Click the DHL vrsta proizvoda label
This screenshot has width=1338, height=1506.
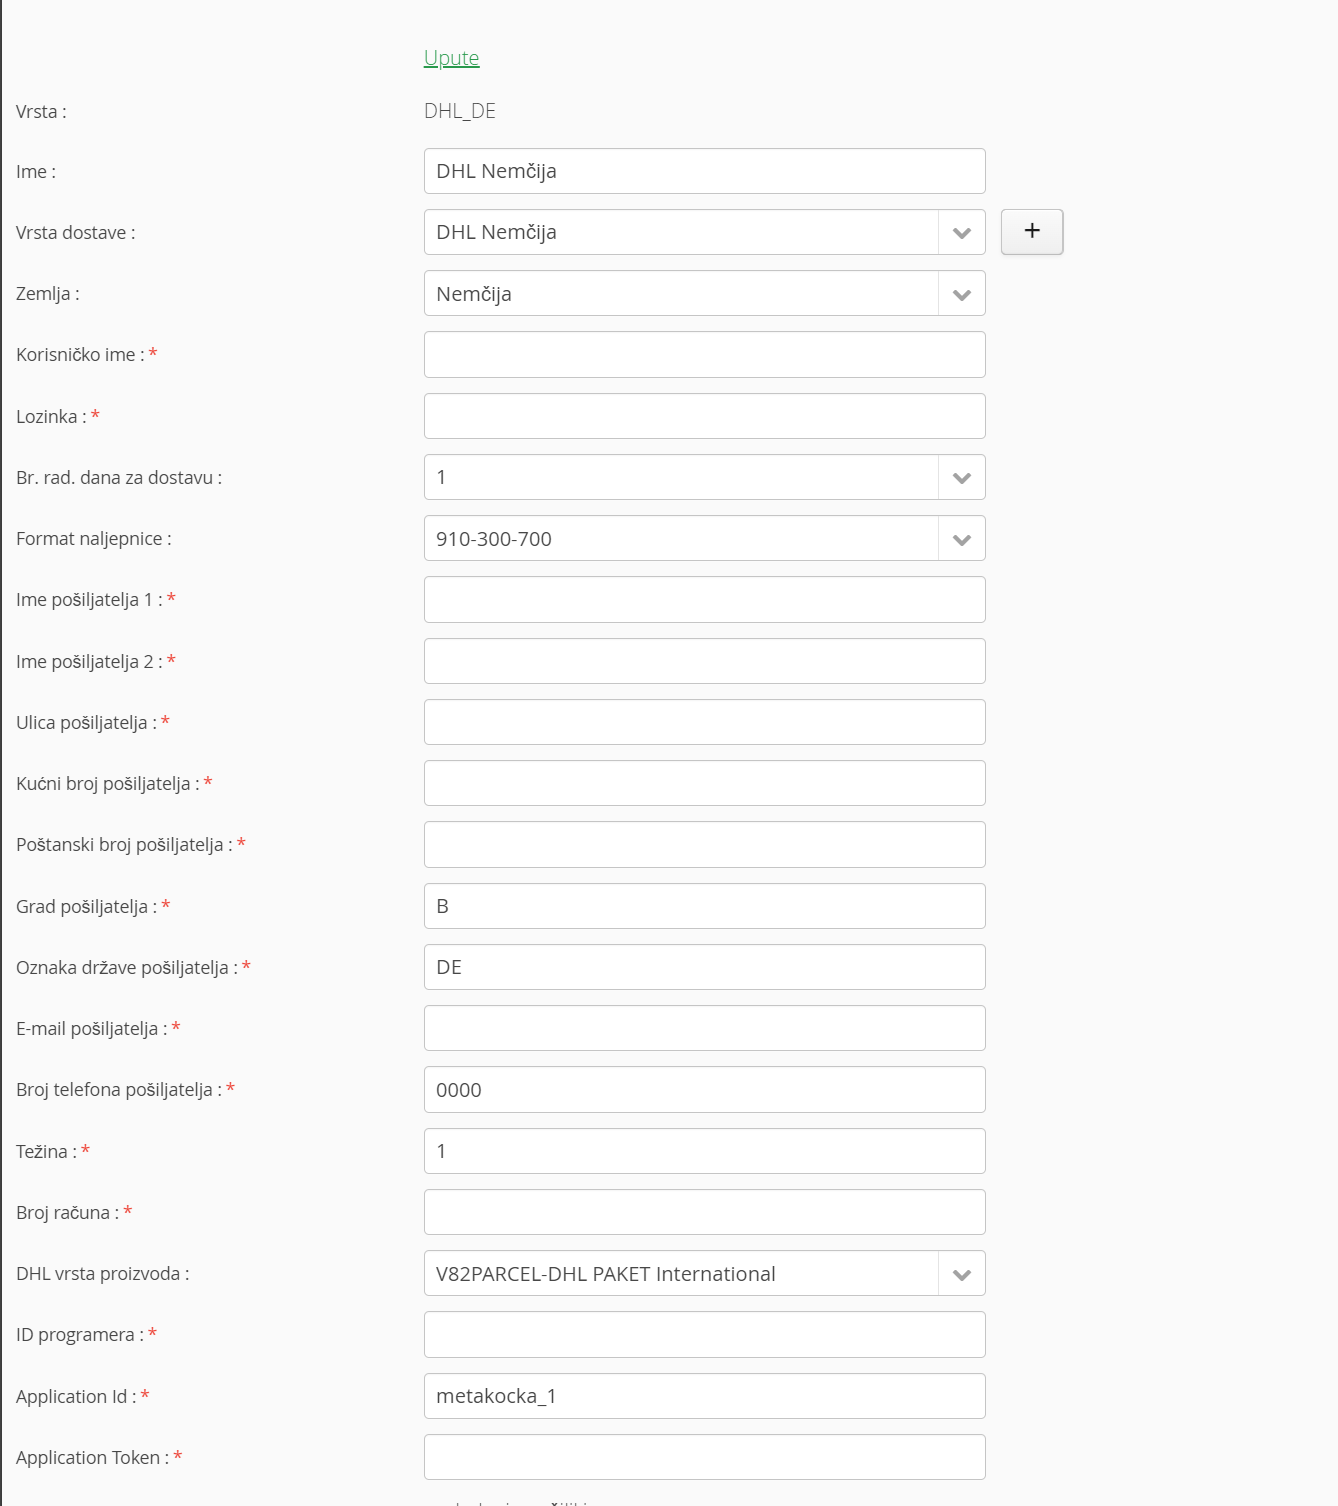click(x=102, y=1274)
